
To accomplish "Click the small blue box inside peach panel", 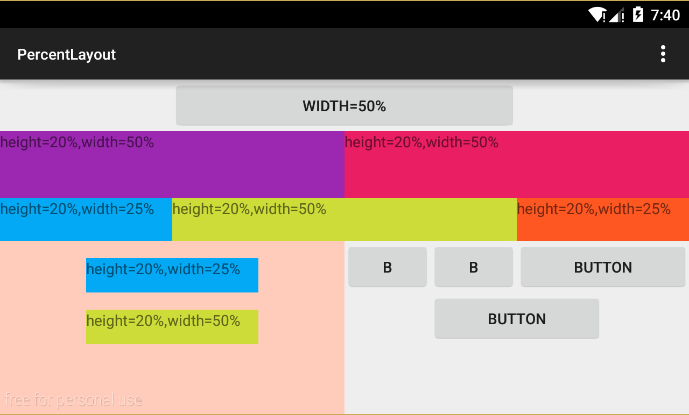I will click(172, 275).
